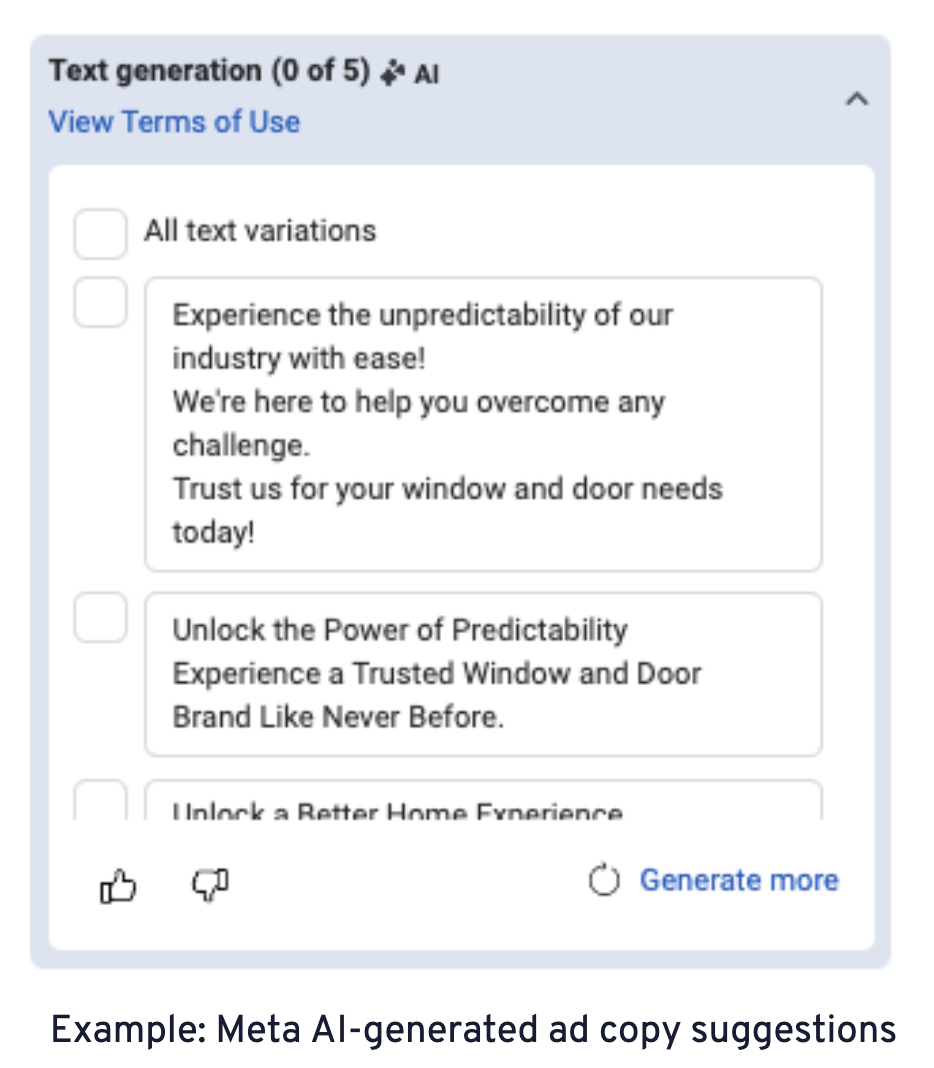This screenshot has height=1068, width=934.
Task: Tick checkbox for "Experience the unpredictability" variation
Action: tap(100, 302)
